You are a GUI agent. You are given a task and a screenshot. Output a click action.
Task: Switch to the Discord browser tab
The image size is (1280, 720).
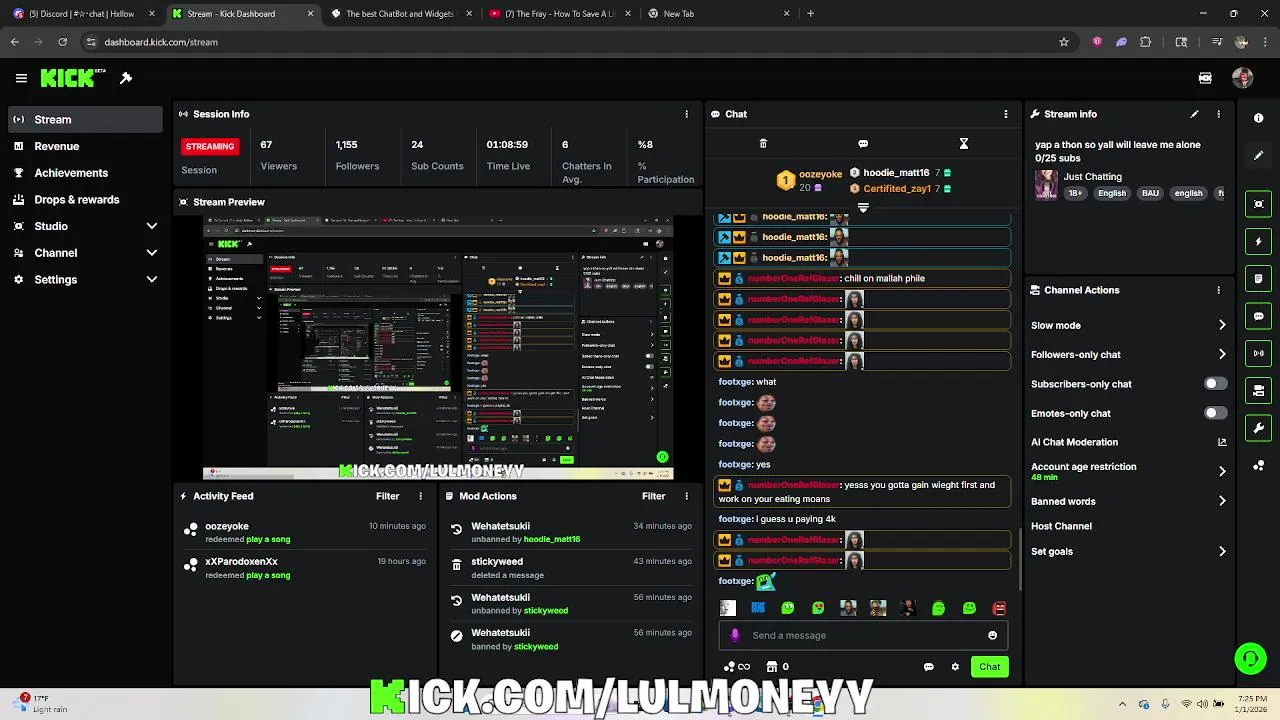coord(82,14)
